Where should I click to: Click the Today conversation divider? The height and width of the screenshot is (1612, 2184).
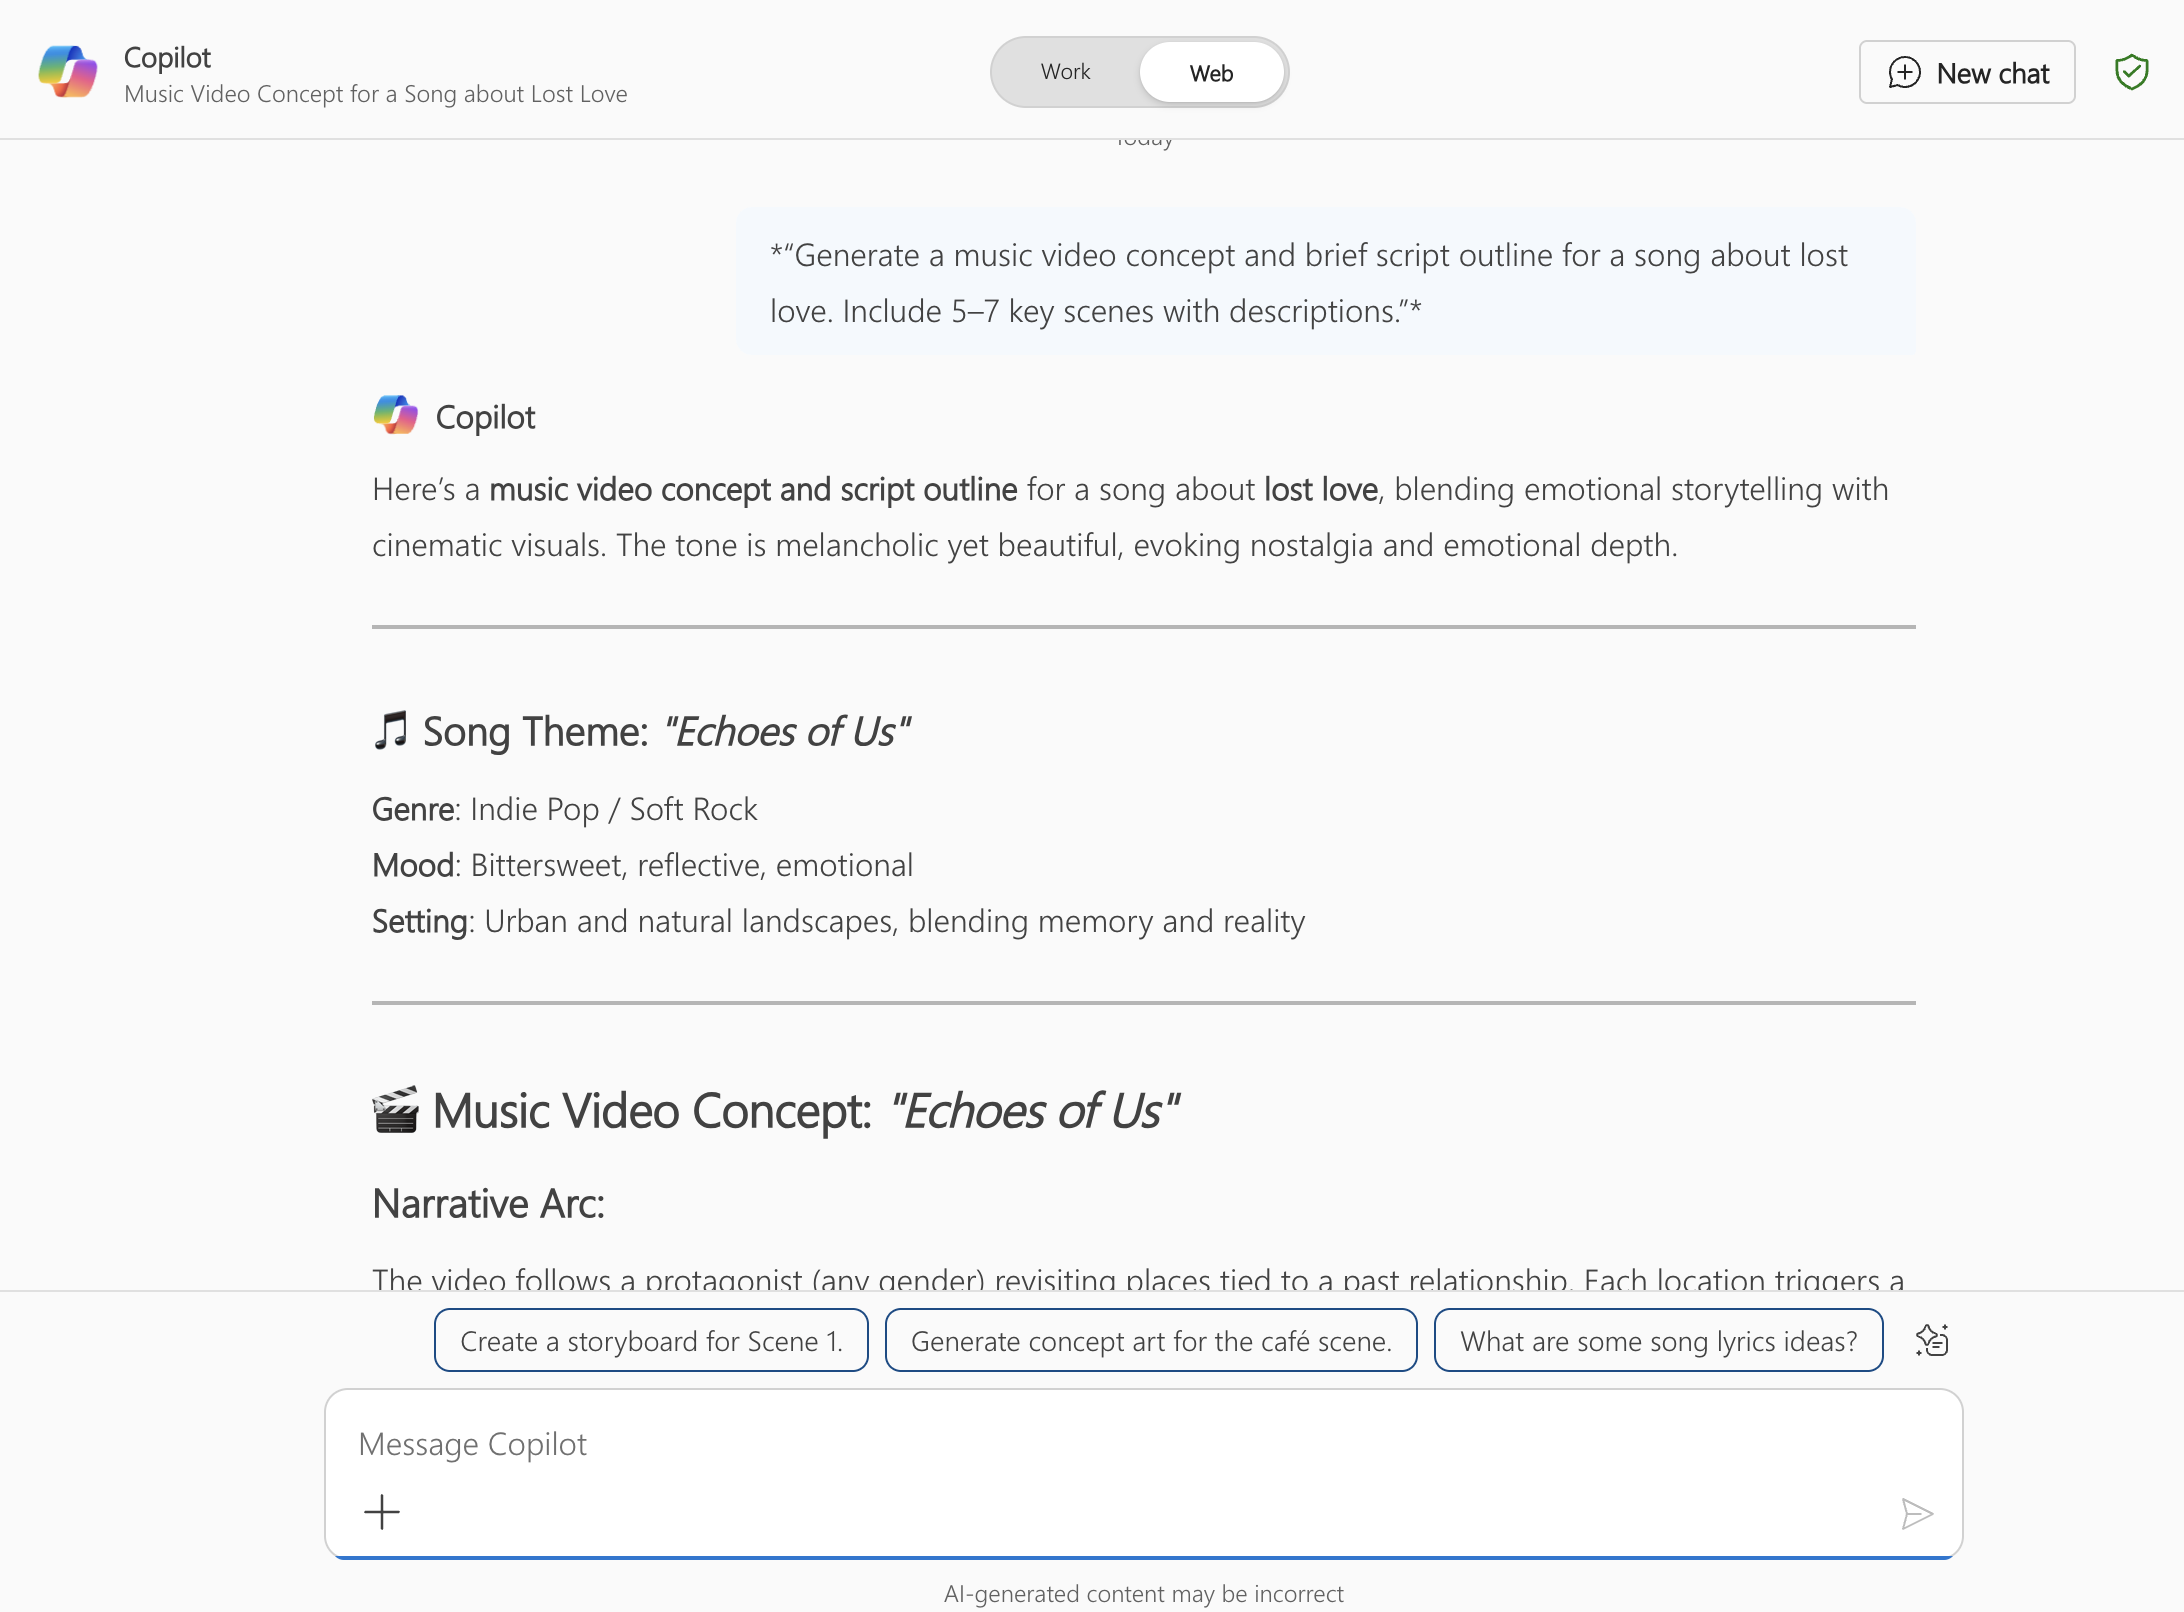(x=1146, y=138)
